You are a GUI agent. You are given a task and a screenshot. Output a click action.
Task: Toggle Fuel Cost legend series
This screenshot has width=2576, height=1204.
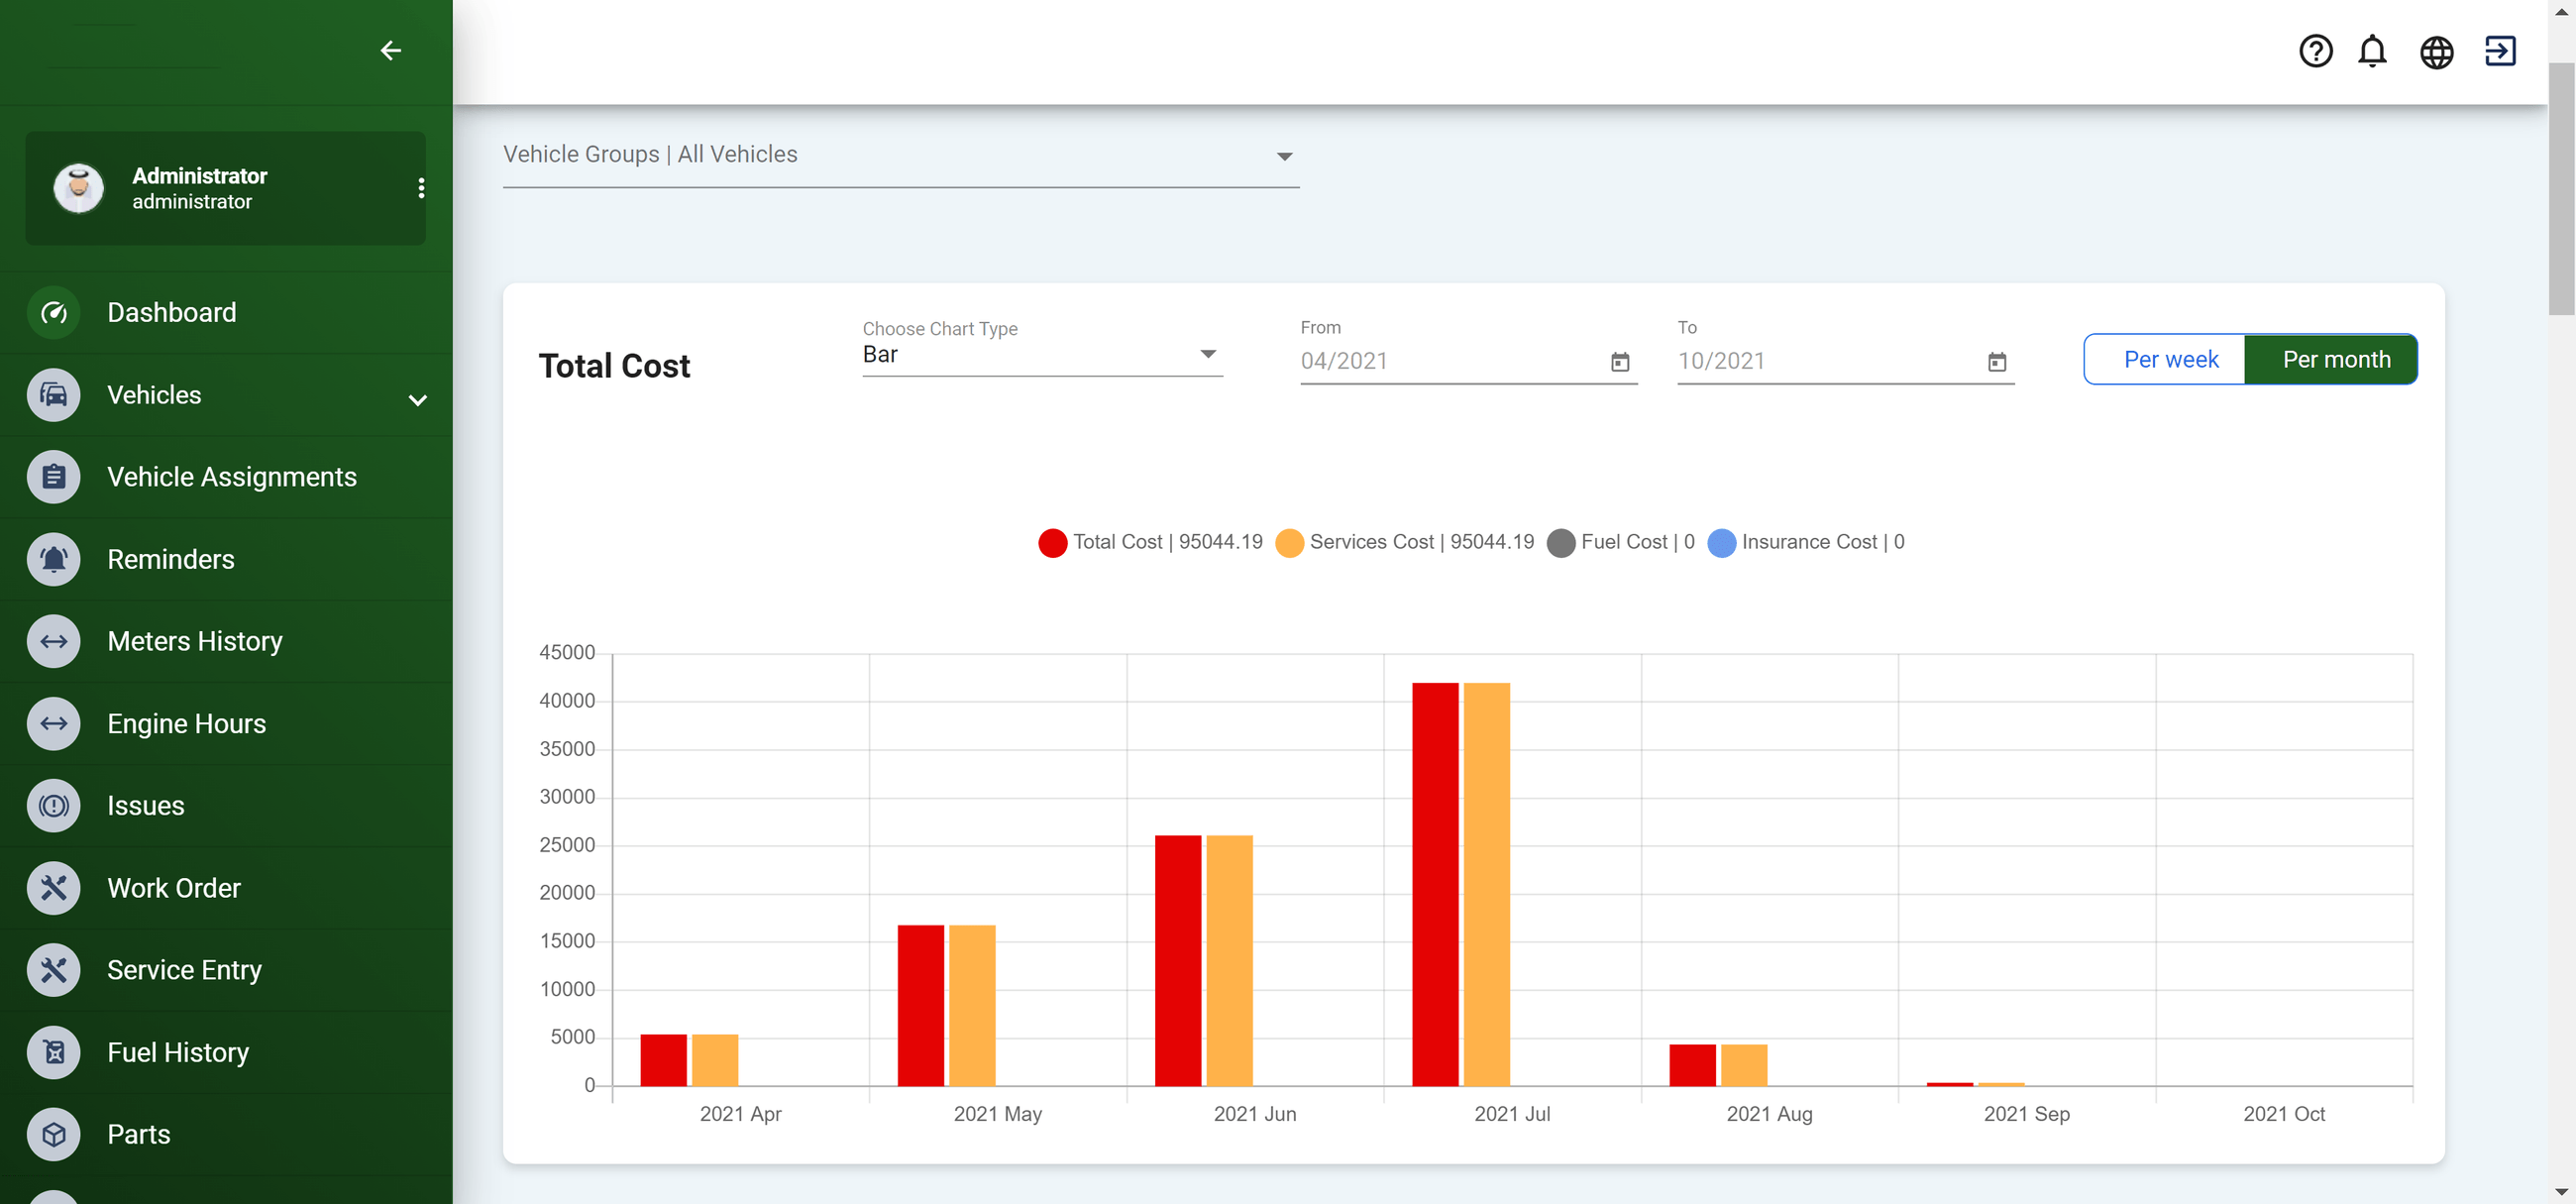coord(1621,542)
